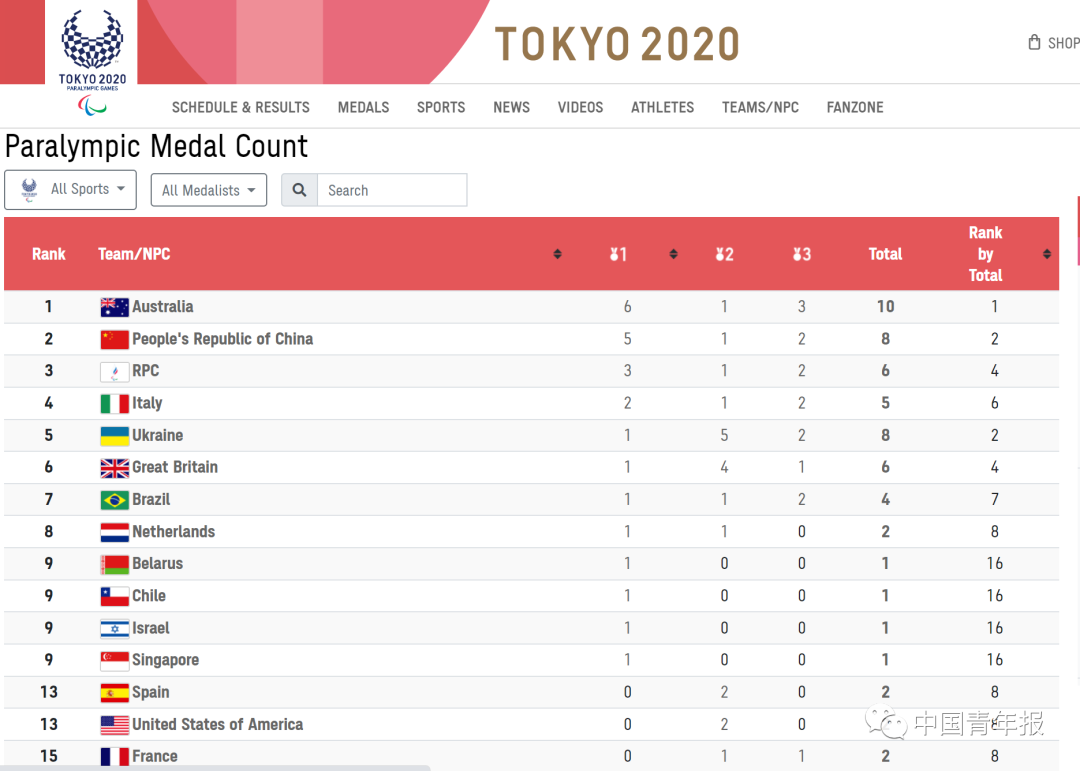The width and height of the screenshot is (1080, 771).
Task: Open the United States of America link
Action: [x=218, y=724]
